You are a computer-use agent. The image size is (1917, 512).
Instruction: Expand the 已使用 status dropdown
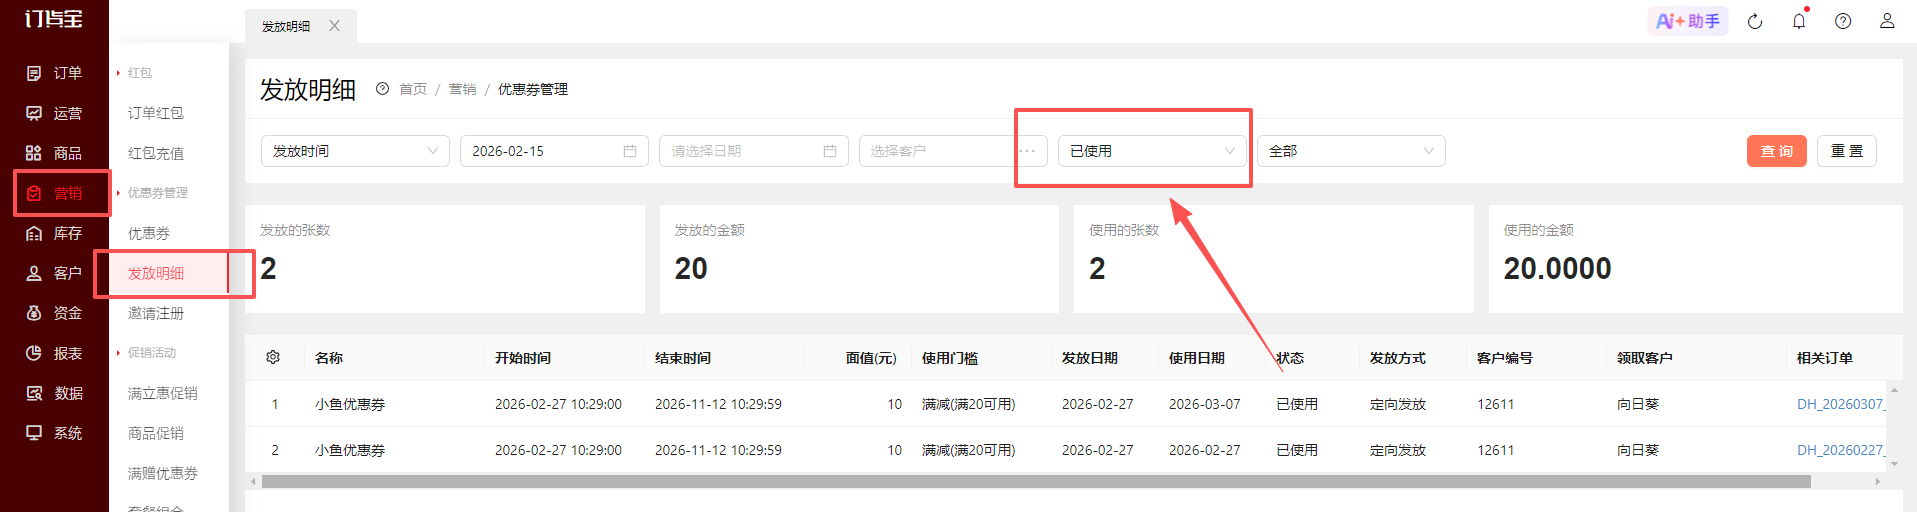tap(1152, 151)
